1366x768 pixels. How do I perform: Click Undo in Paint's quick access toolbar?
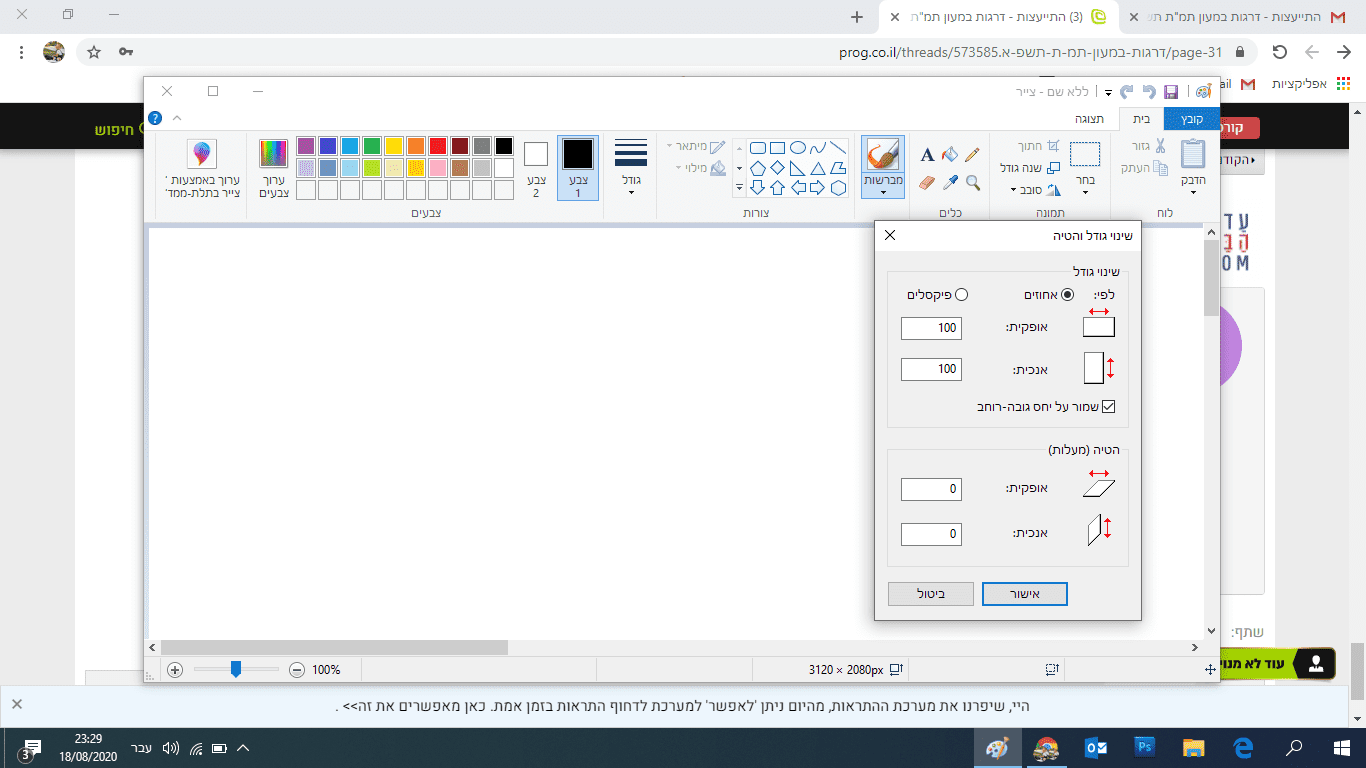click(x=1149, y=91)
